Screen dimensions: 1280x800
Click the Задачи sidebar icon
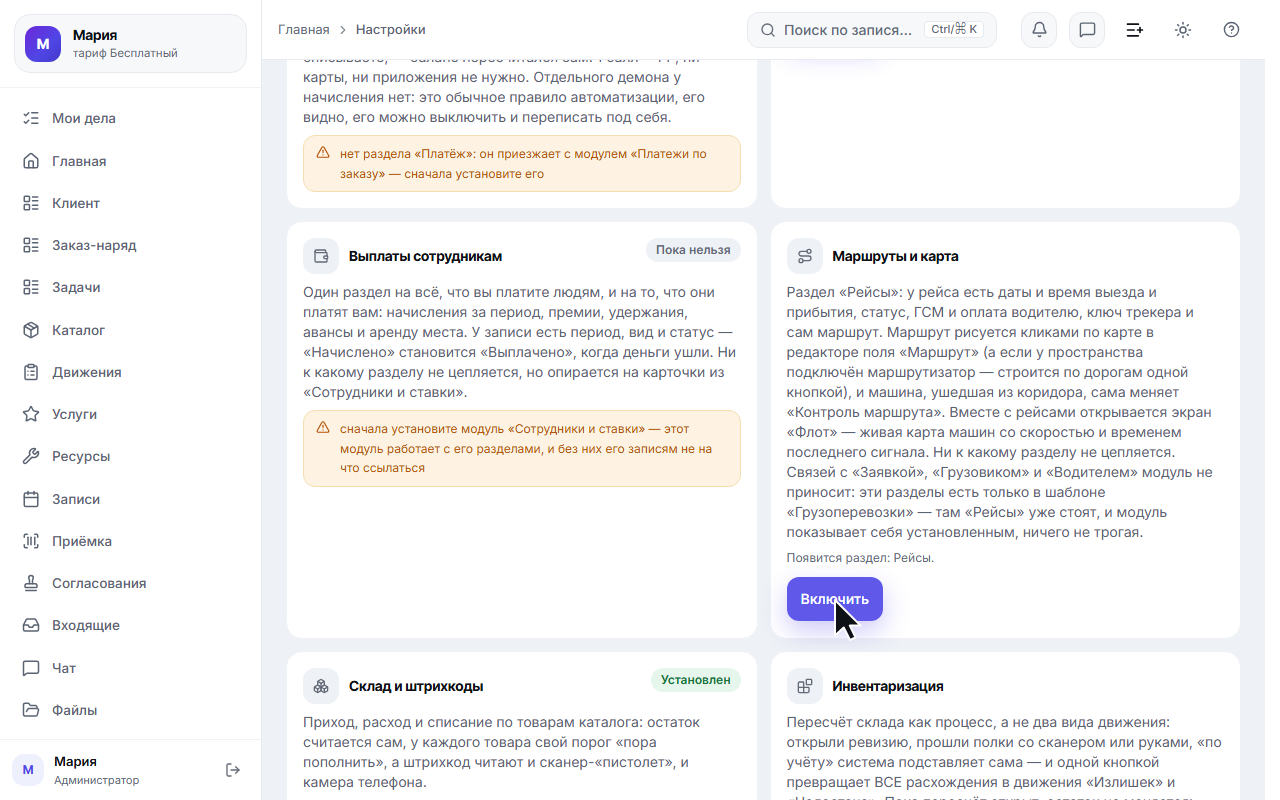click(31, 287)
